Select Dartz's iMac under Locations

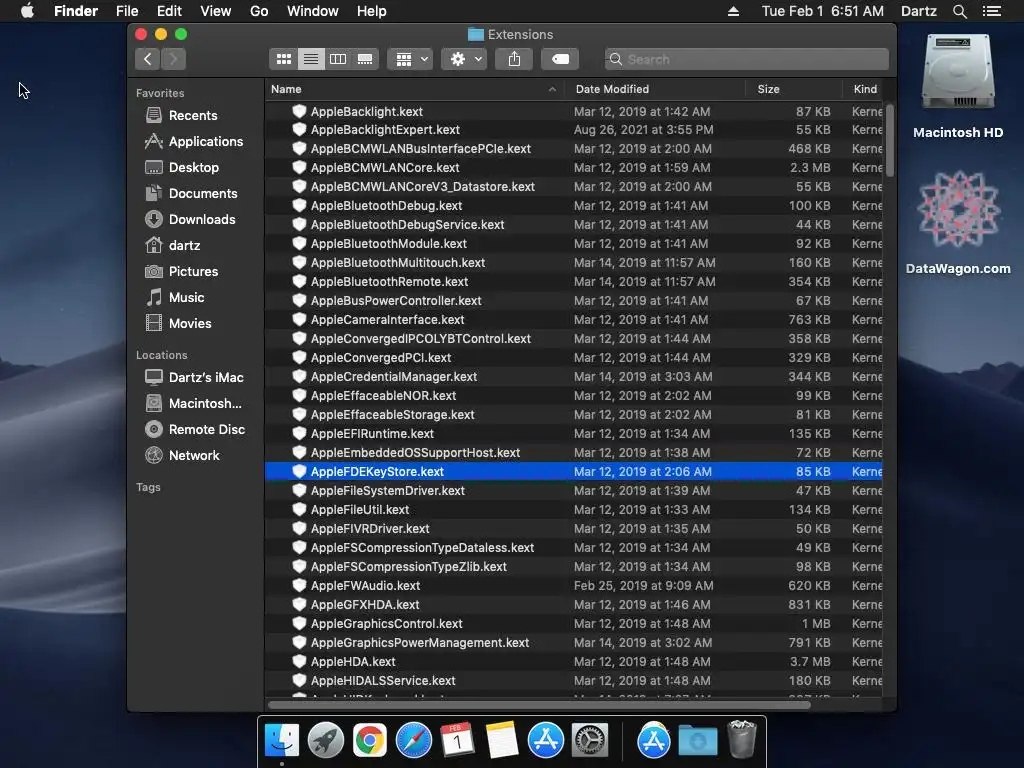tap(206, 378)
